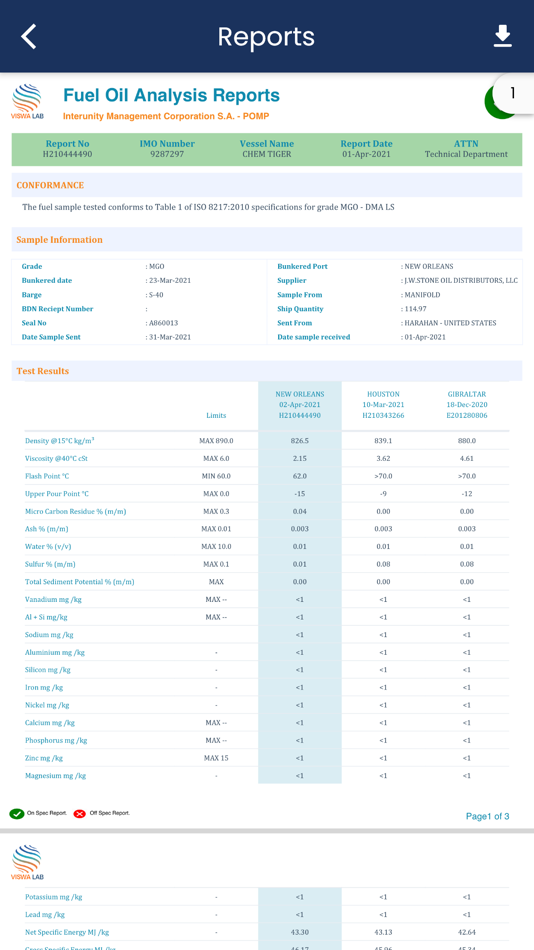
Task: Select Gibraltar density value 880.0
Action: click(x=466, y=440)
